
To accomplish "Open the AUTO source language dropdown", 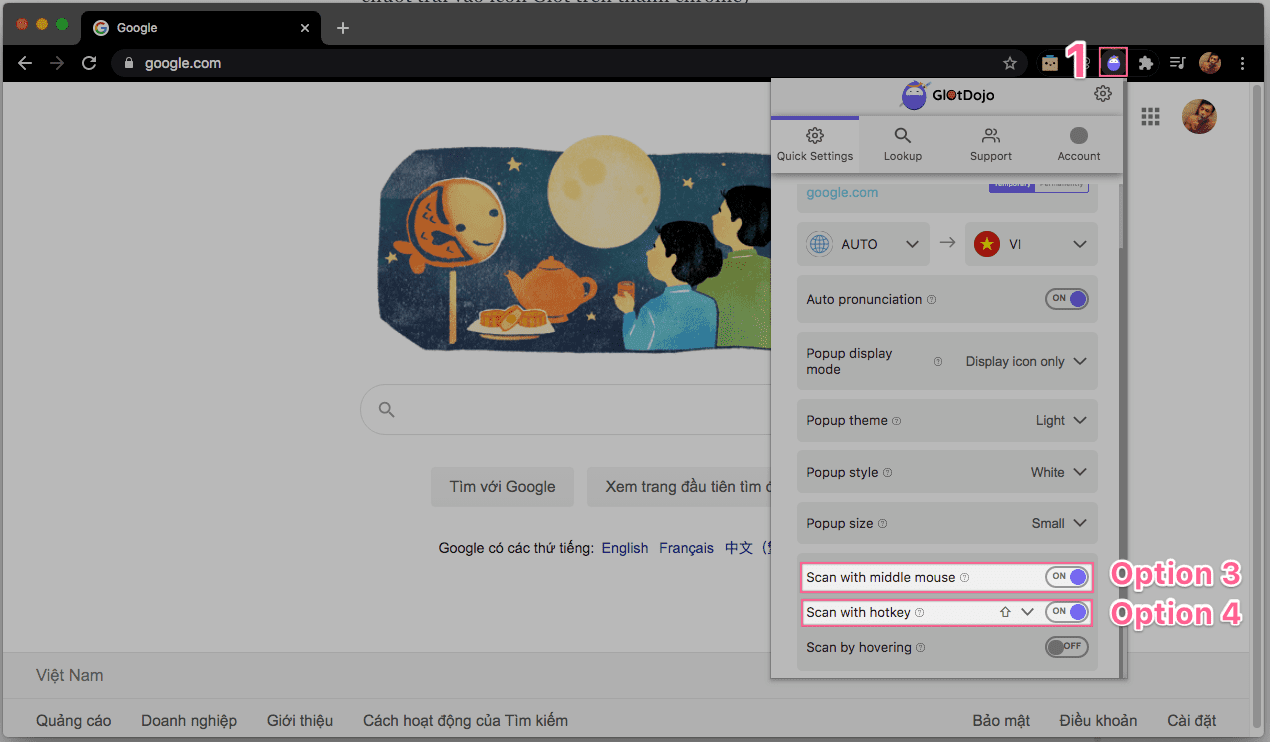I will tap(863, 244).
